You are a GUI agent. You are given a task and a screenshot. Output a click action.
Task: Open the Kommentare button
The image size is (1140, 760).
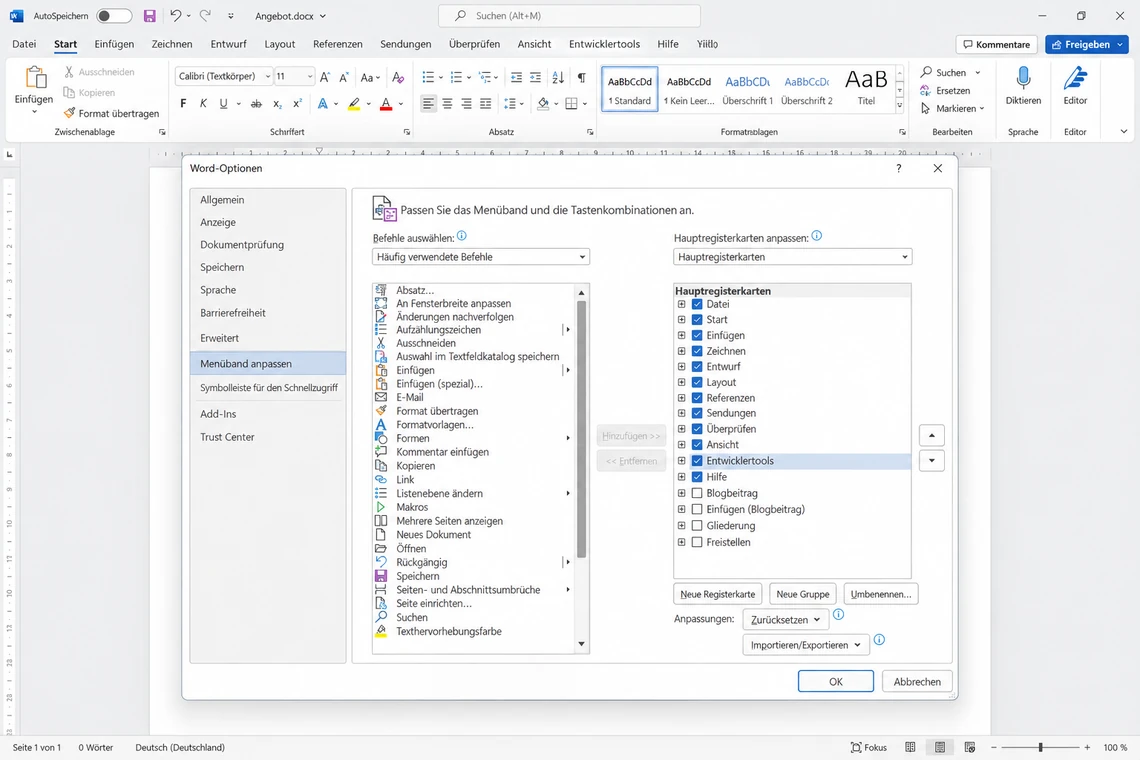pyautogui.click(x=996, y=44)
